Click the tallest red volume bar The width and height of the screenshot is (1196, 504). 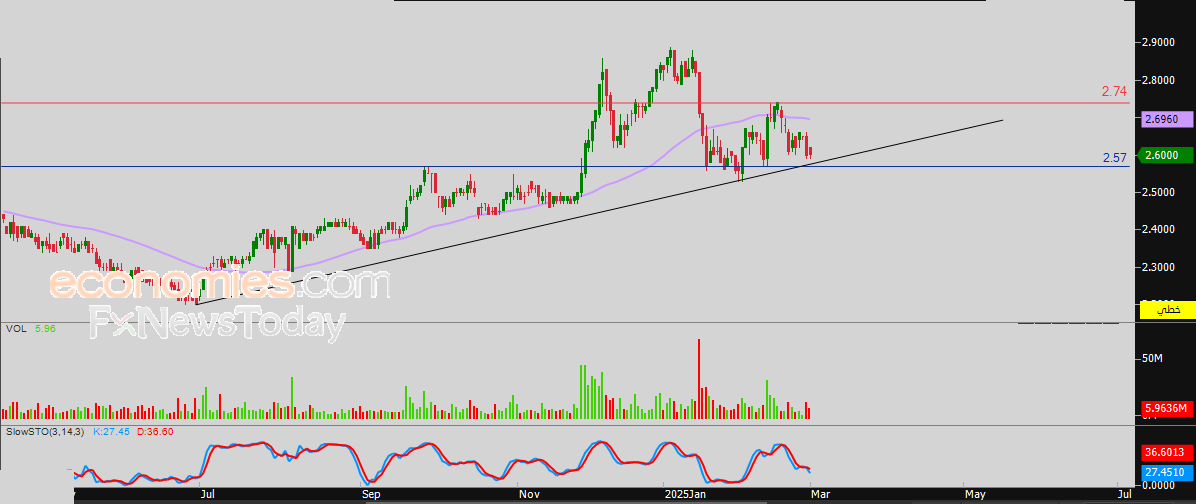click(699, 378)
